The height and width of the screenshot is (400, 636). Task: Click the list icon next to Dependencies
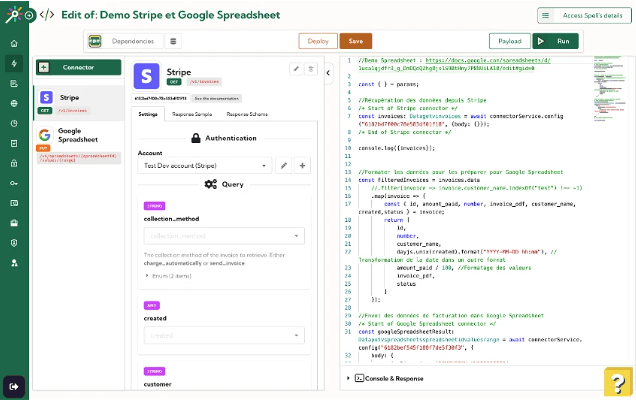173,41
